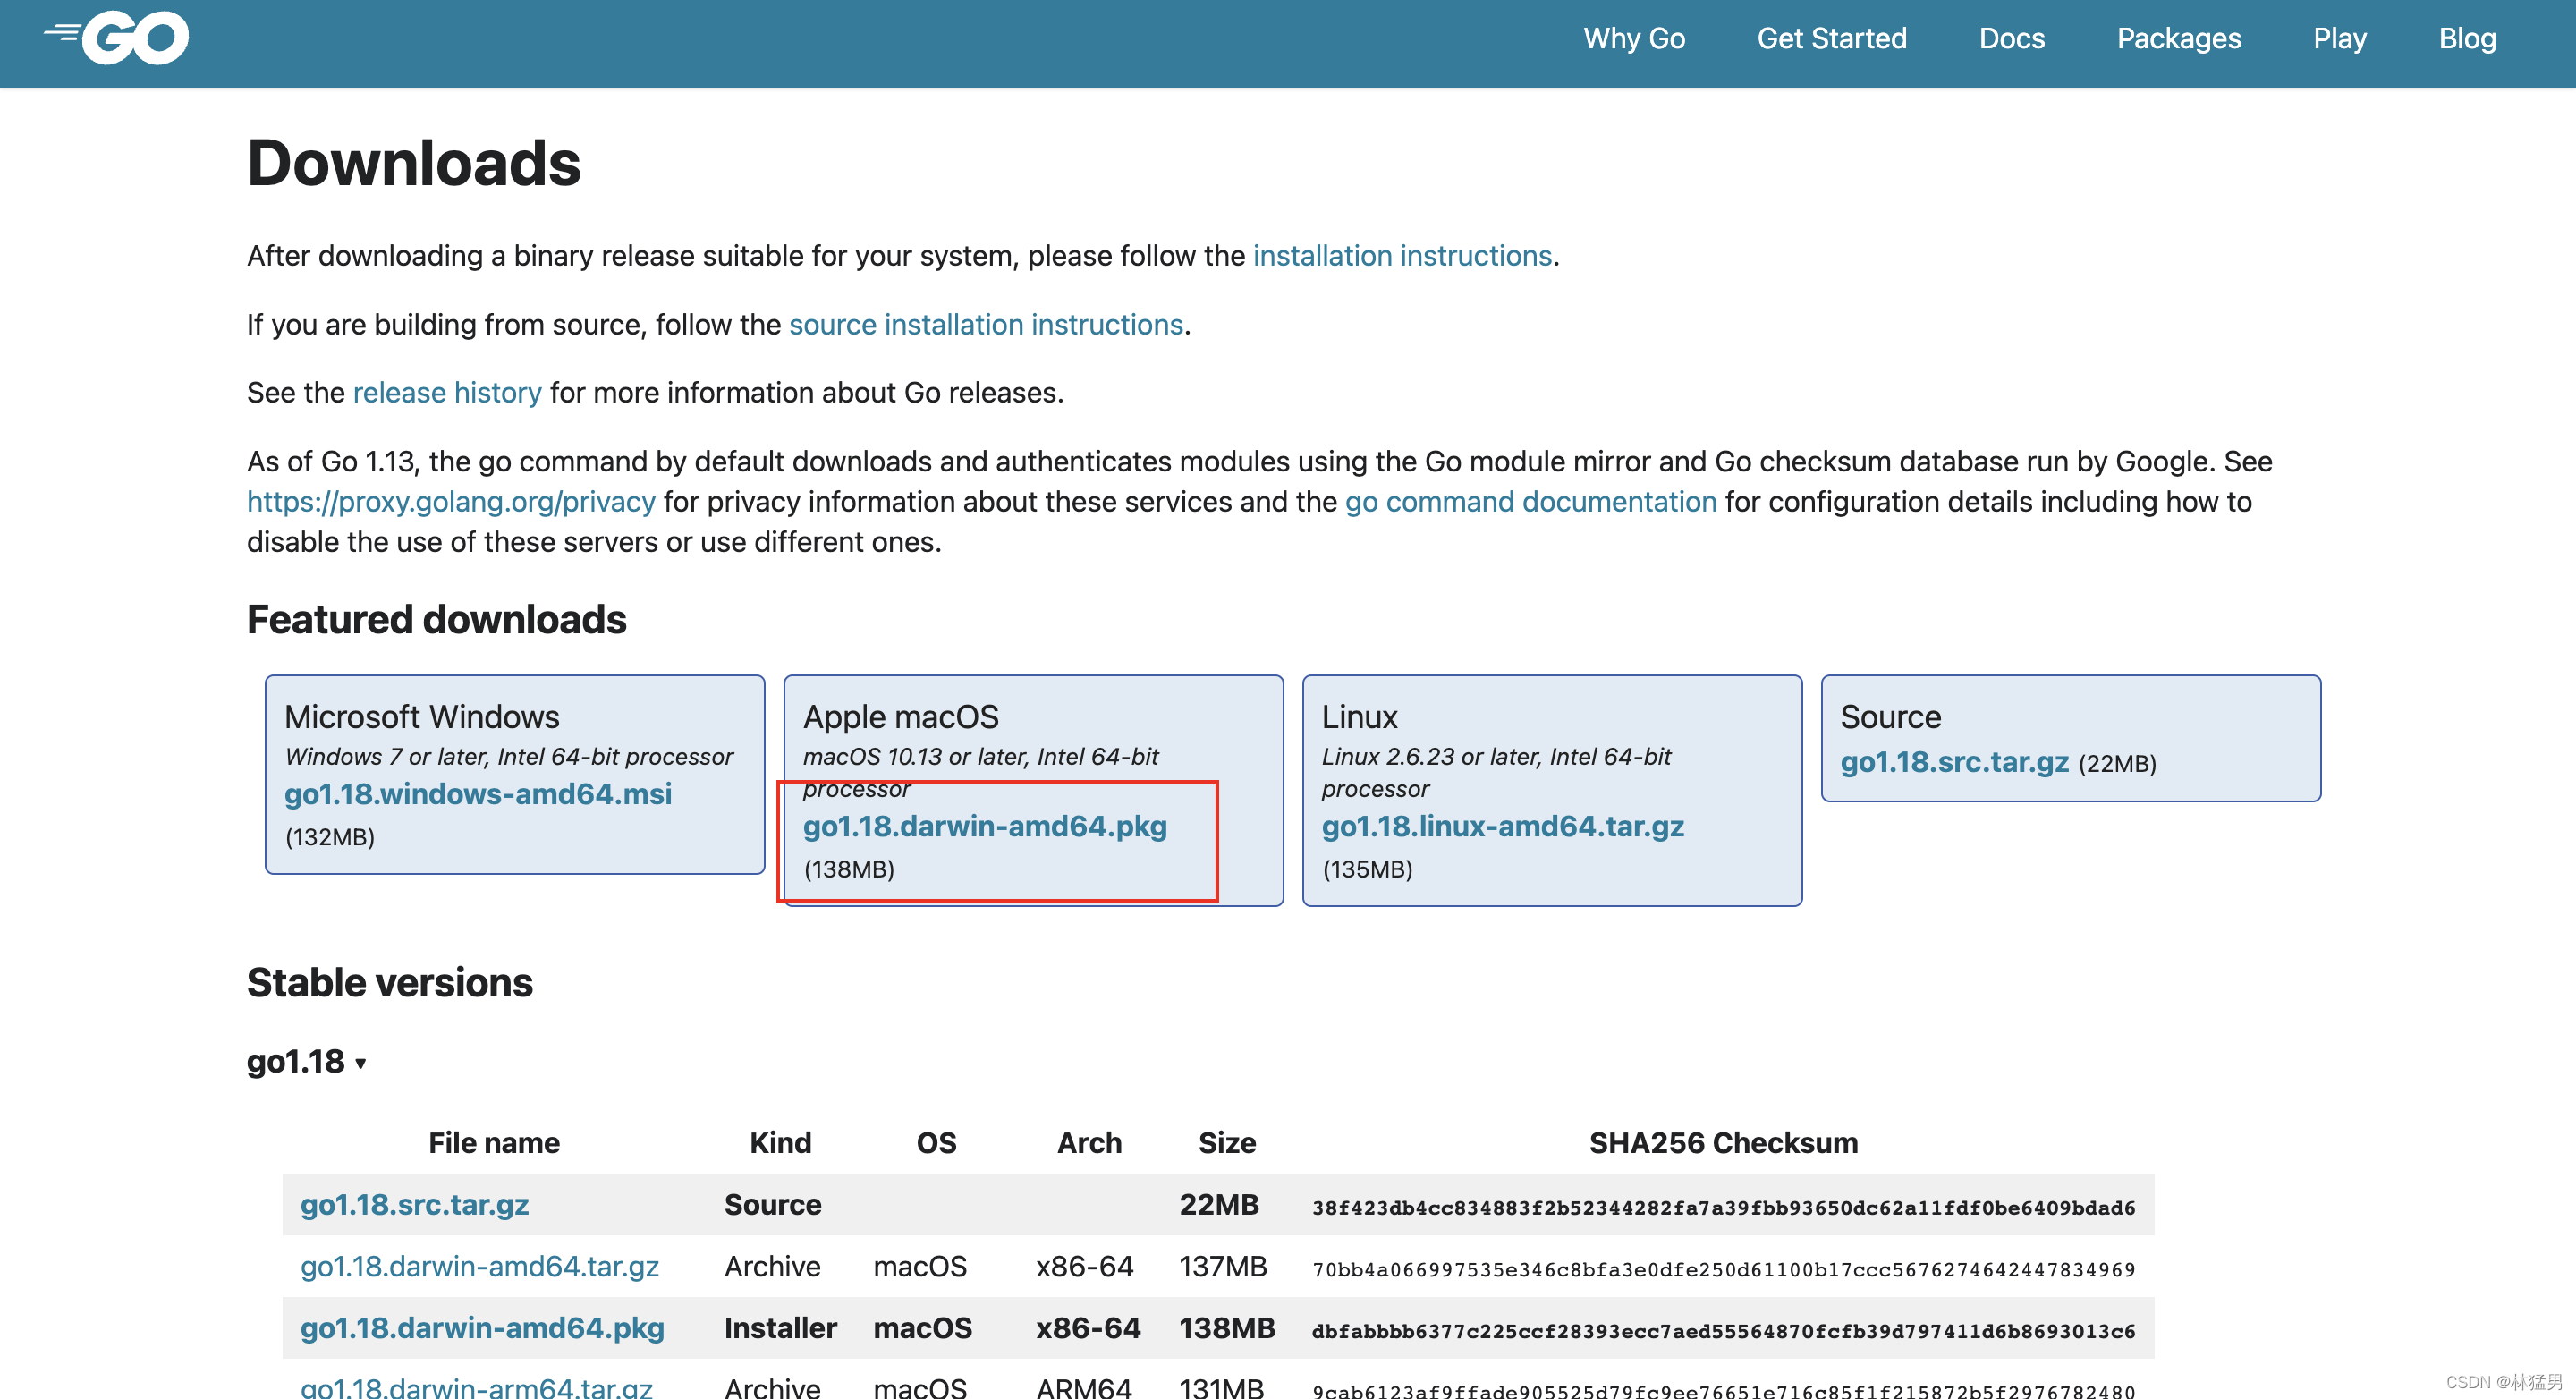Download go1.18.src.tar.gz from Source box
The width and height of the screenshot is (2576, 1399).
point(1954,762)
